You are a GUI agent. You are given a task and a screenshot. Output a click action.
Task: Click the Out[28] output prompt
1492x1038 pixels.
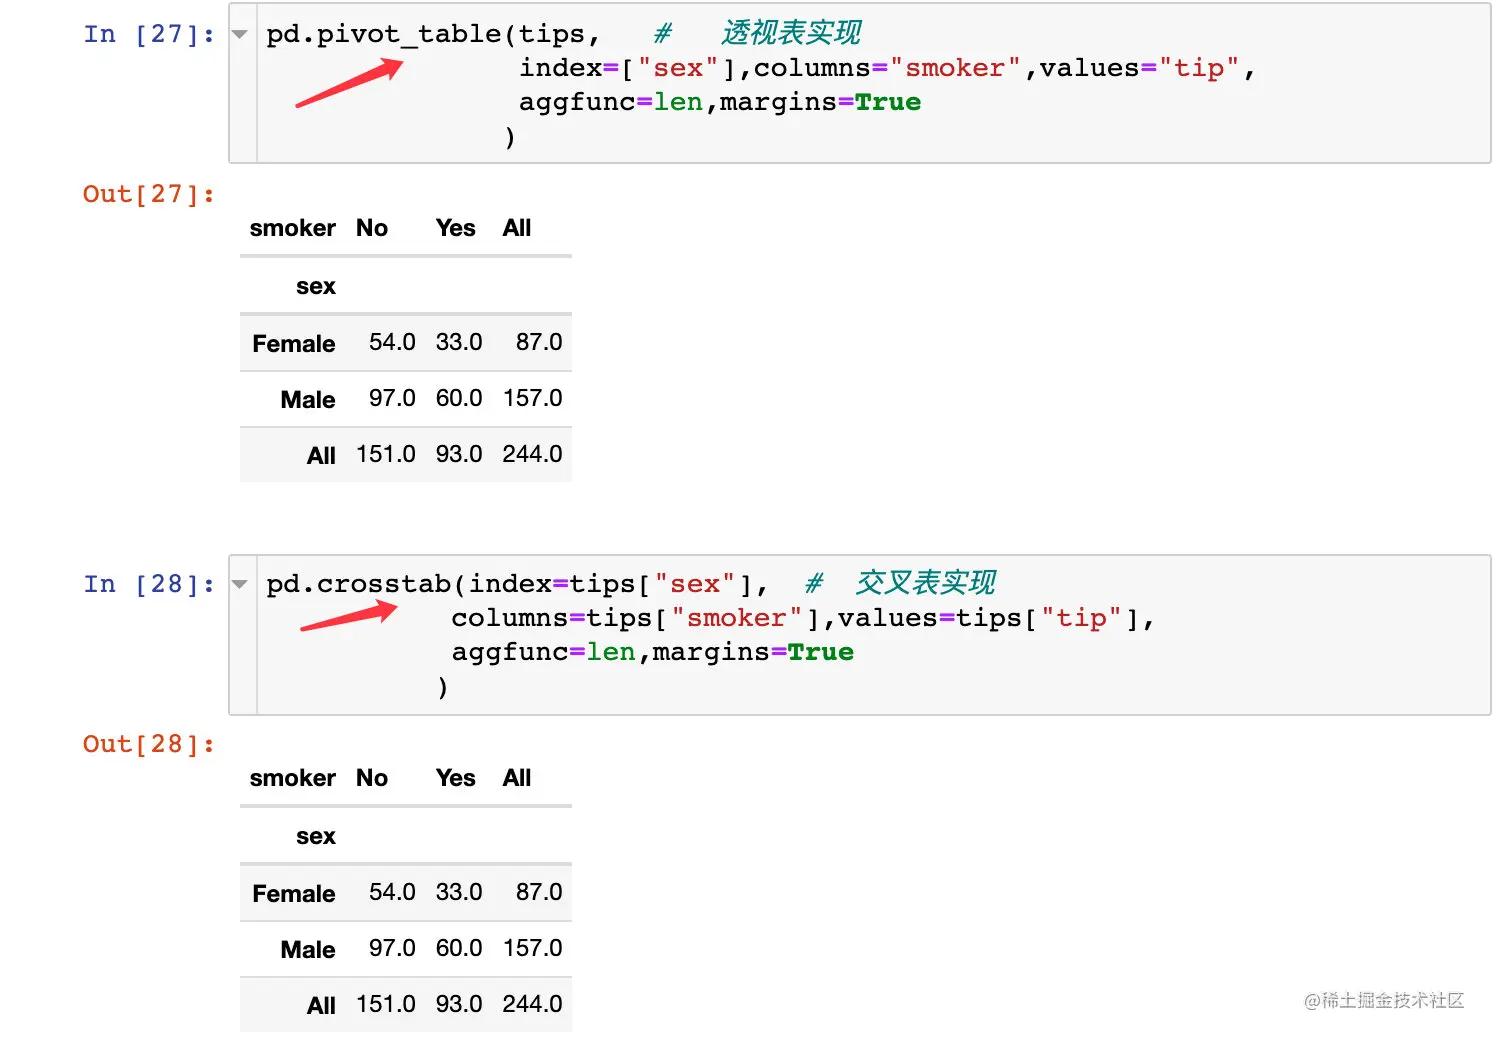(x=149, y=744)
